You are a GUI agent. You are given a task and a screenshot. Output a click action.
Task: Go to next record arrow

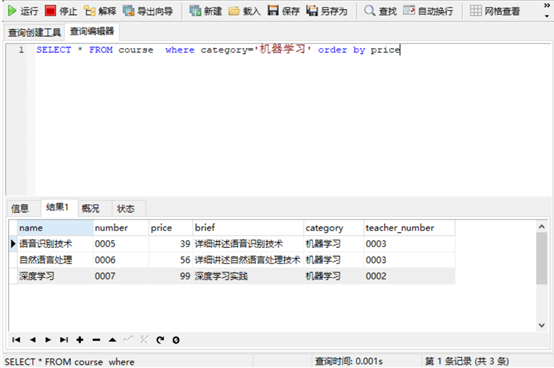(48, 340)
